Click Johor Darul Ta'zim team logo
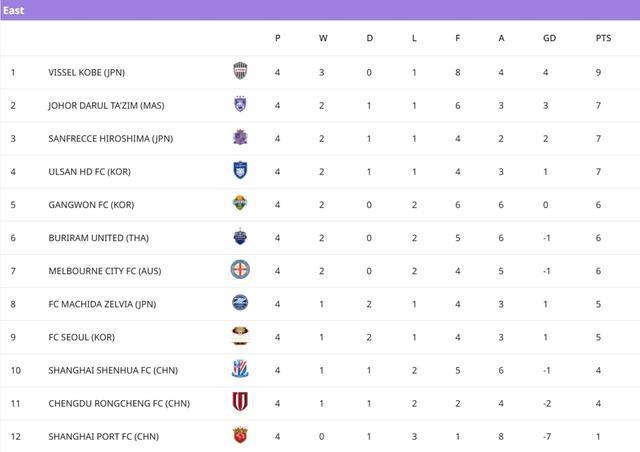 click(x=240, y=104)
